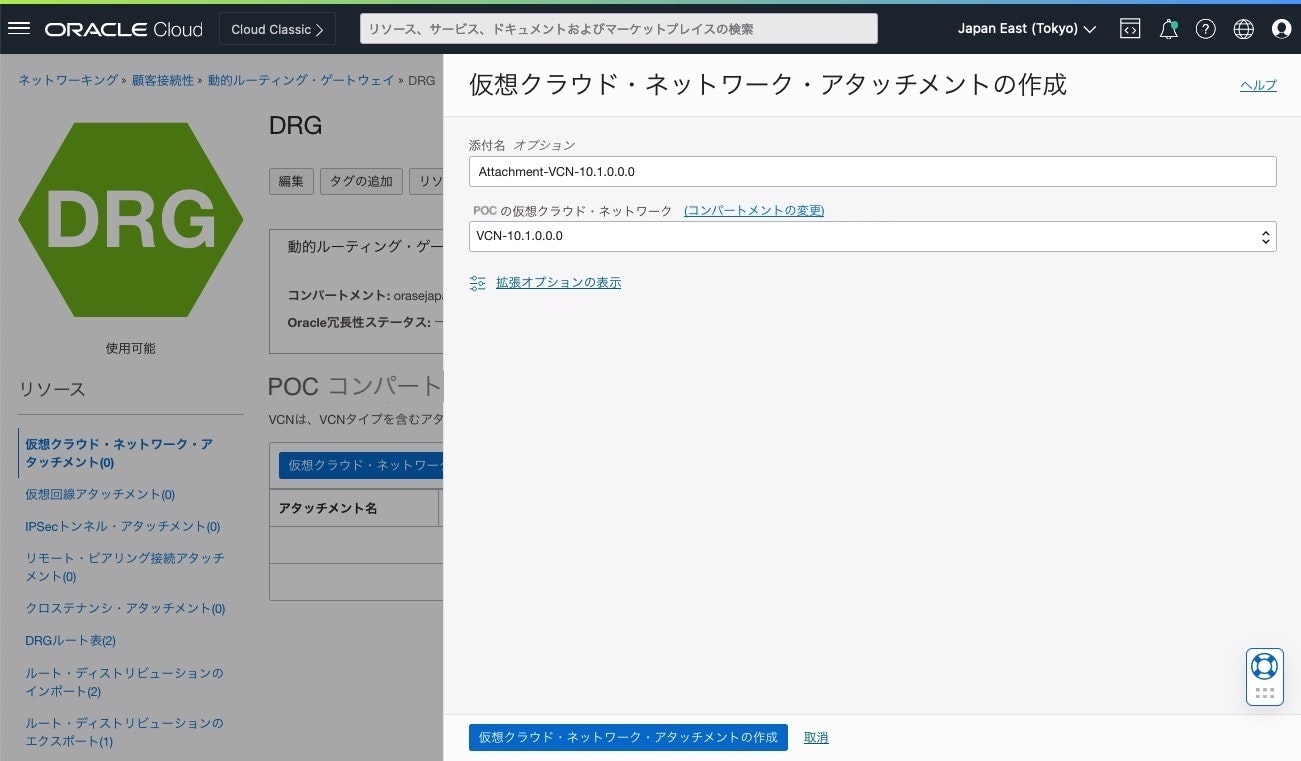Select ルート・ディストリビューションのエクスポート(1)
1301x761 pixels.
124,732
